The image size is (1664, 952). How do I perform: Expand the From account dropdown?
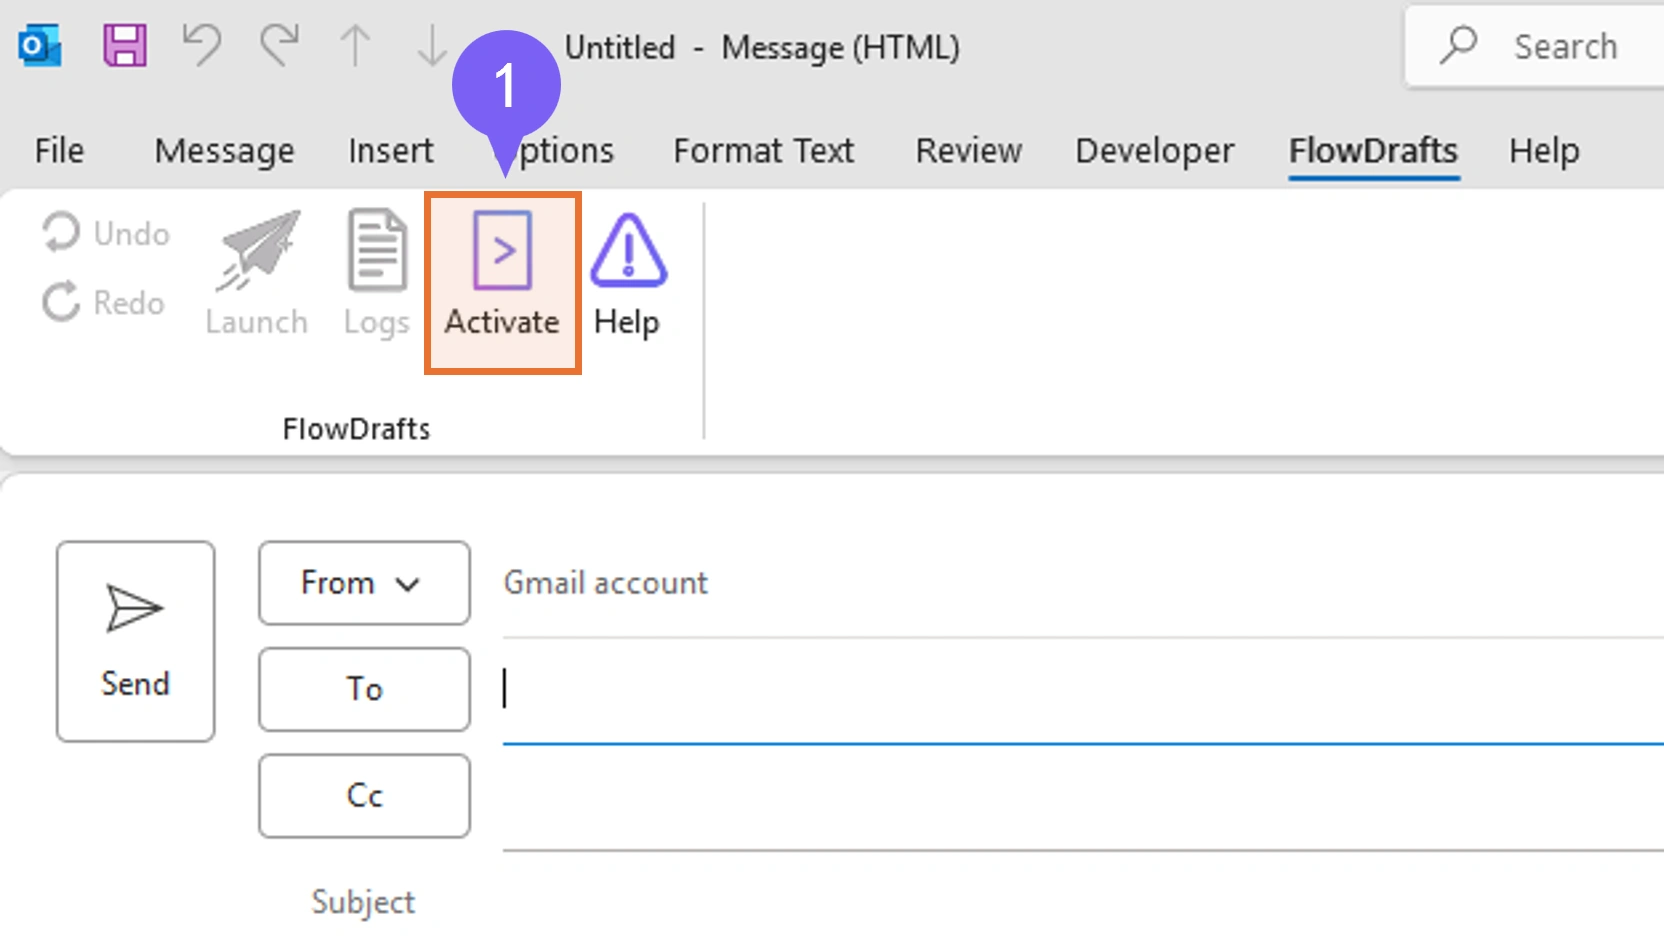pyautogui.click(x=364, y=583)
